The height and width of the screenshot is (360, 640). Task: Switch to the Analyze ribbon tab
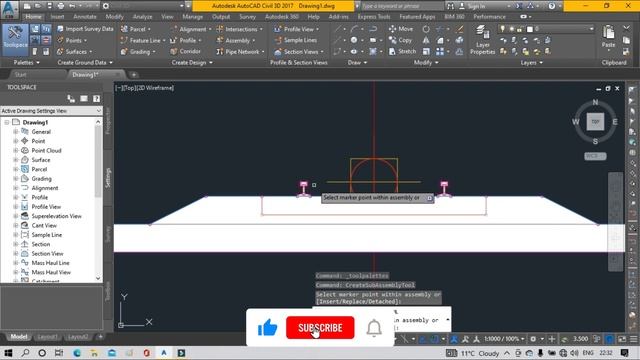(142, 17)
